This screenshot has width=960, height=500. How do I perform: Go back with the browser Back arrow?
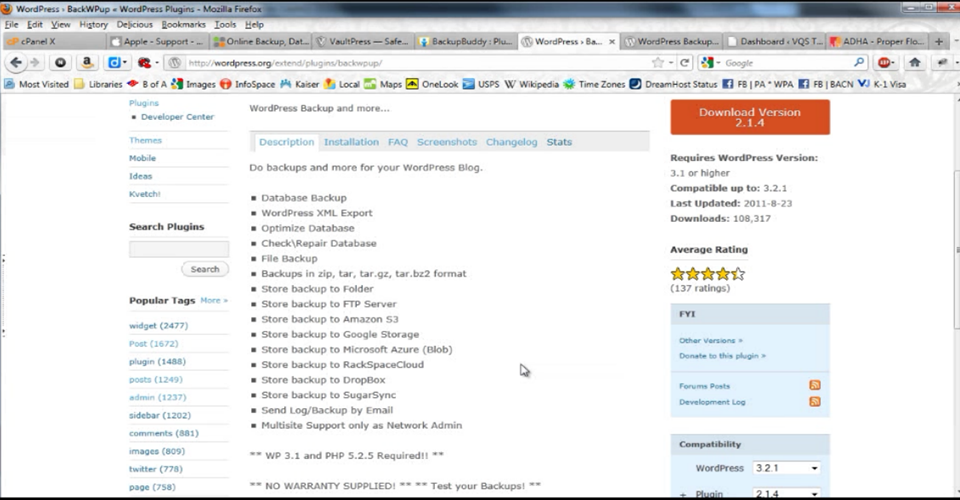17,62
